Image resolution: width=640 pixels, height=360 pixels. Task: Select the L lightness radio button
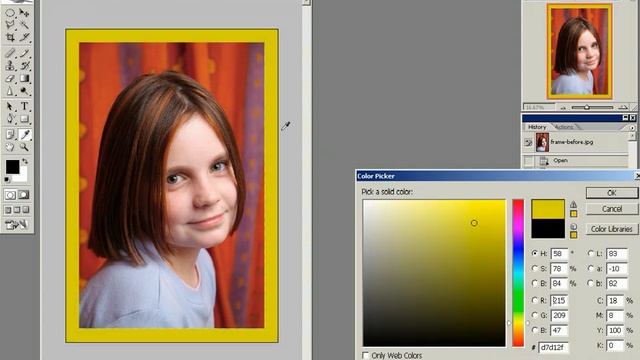point(590,253)
